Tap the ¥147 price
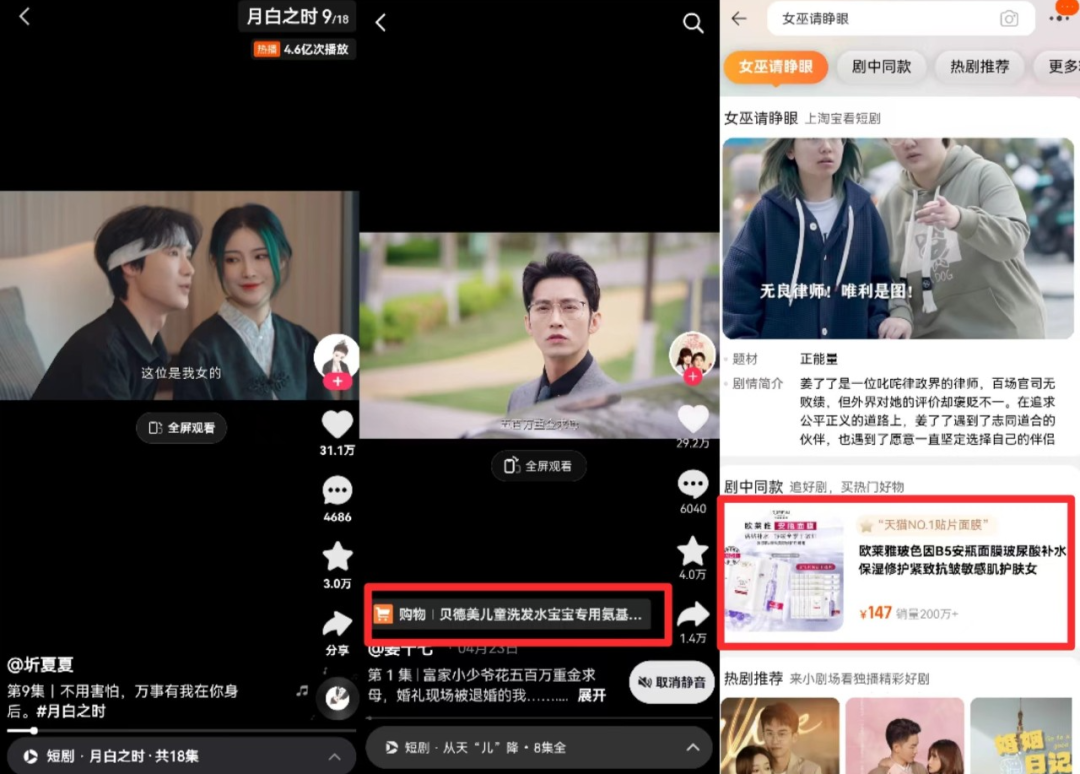Screen dimensions: 1080x774 pyautogui.click(x=875, y=613)
